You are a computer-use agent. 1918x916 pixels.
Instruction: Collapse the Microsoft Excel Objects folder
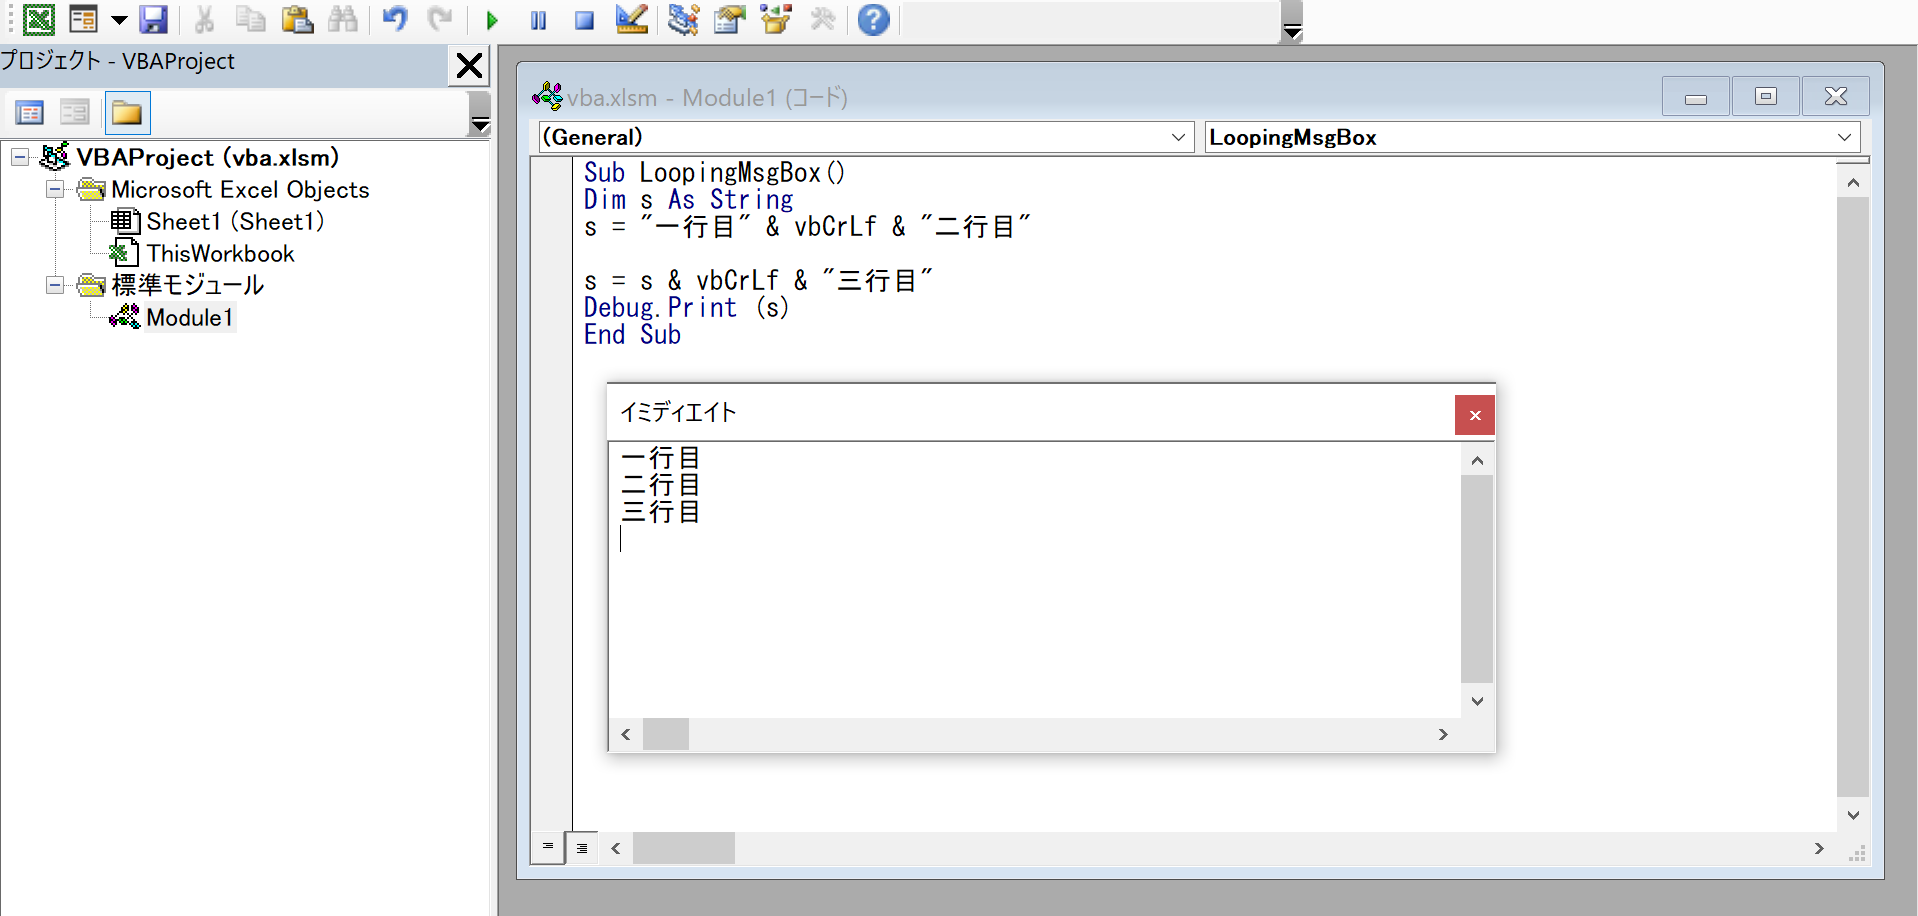(54, 190)
